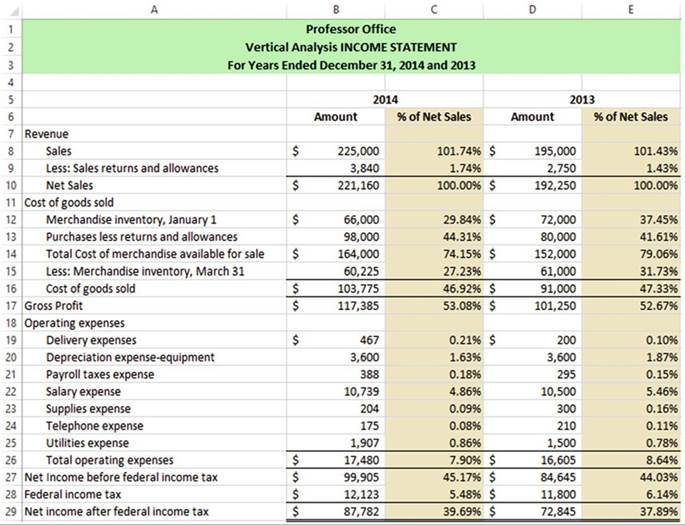The height and width of the screenshot is (525, 685).
Task: Click the 2014 year heading cell
Action: point(385,99)
